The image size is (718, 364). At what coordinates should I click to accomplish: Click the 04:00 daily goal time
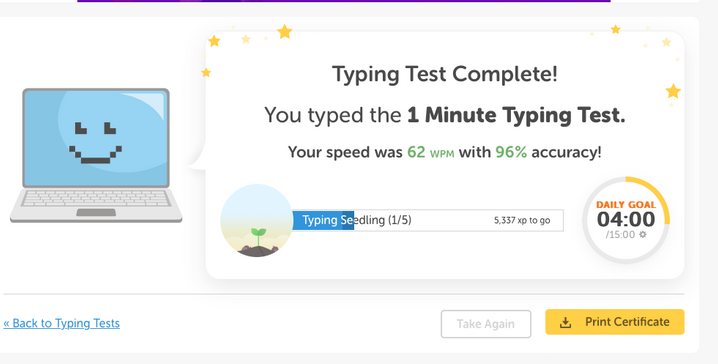click(626, 219)
